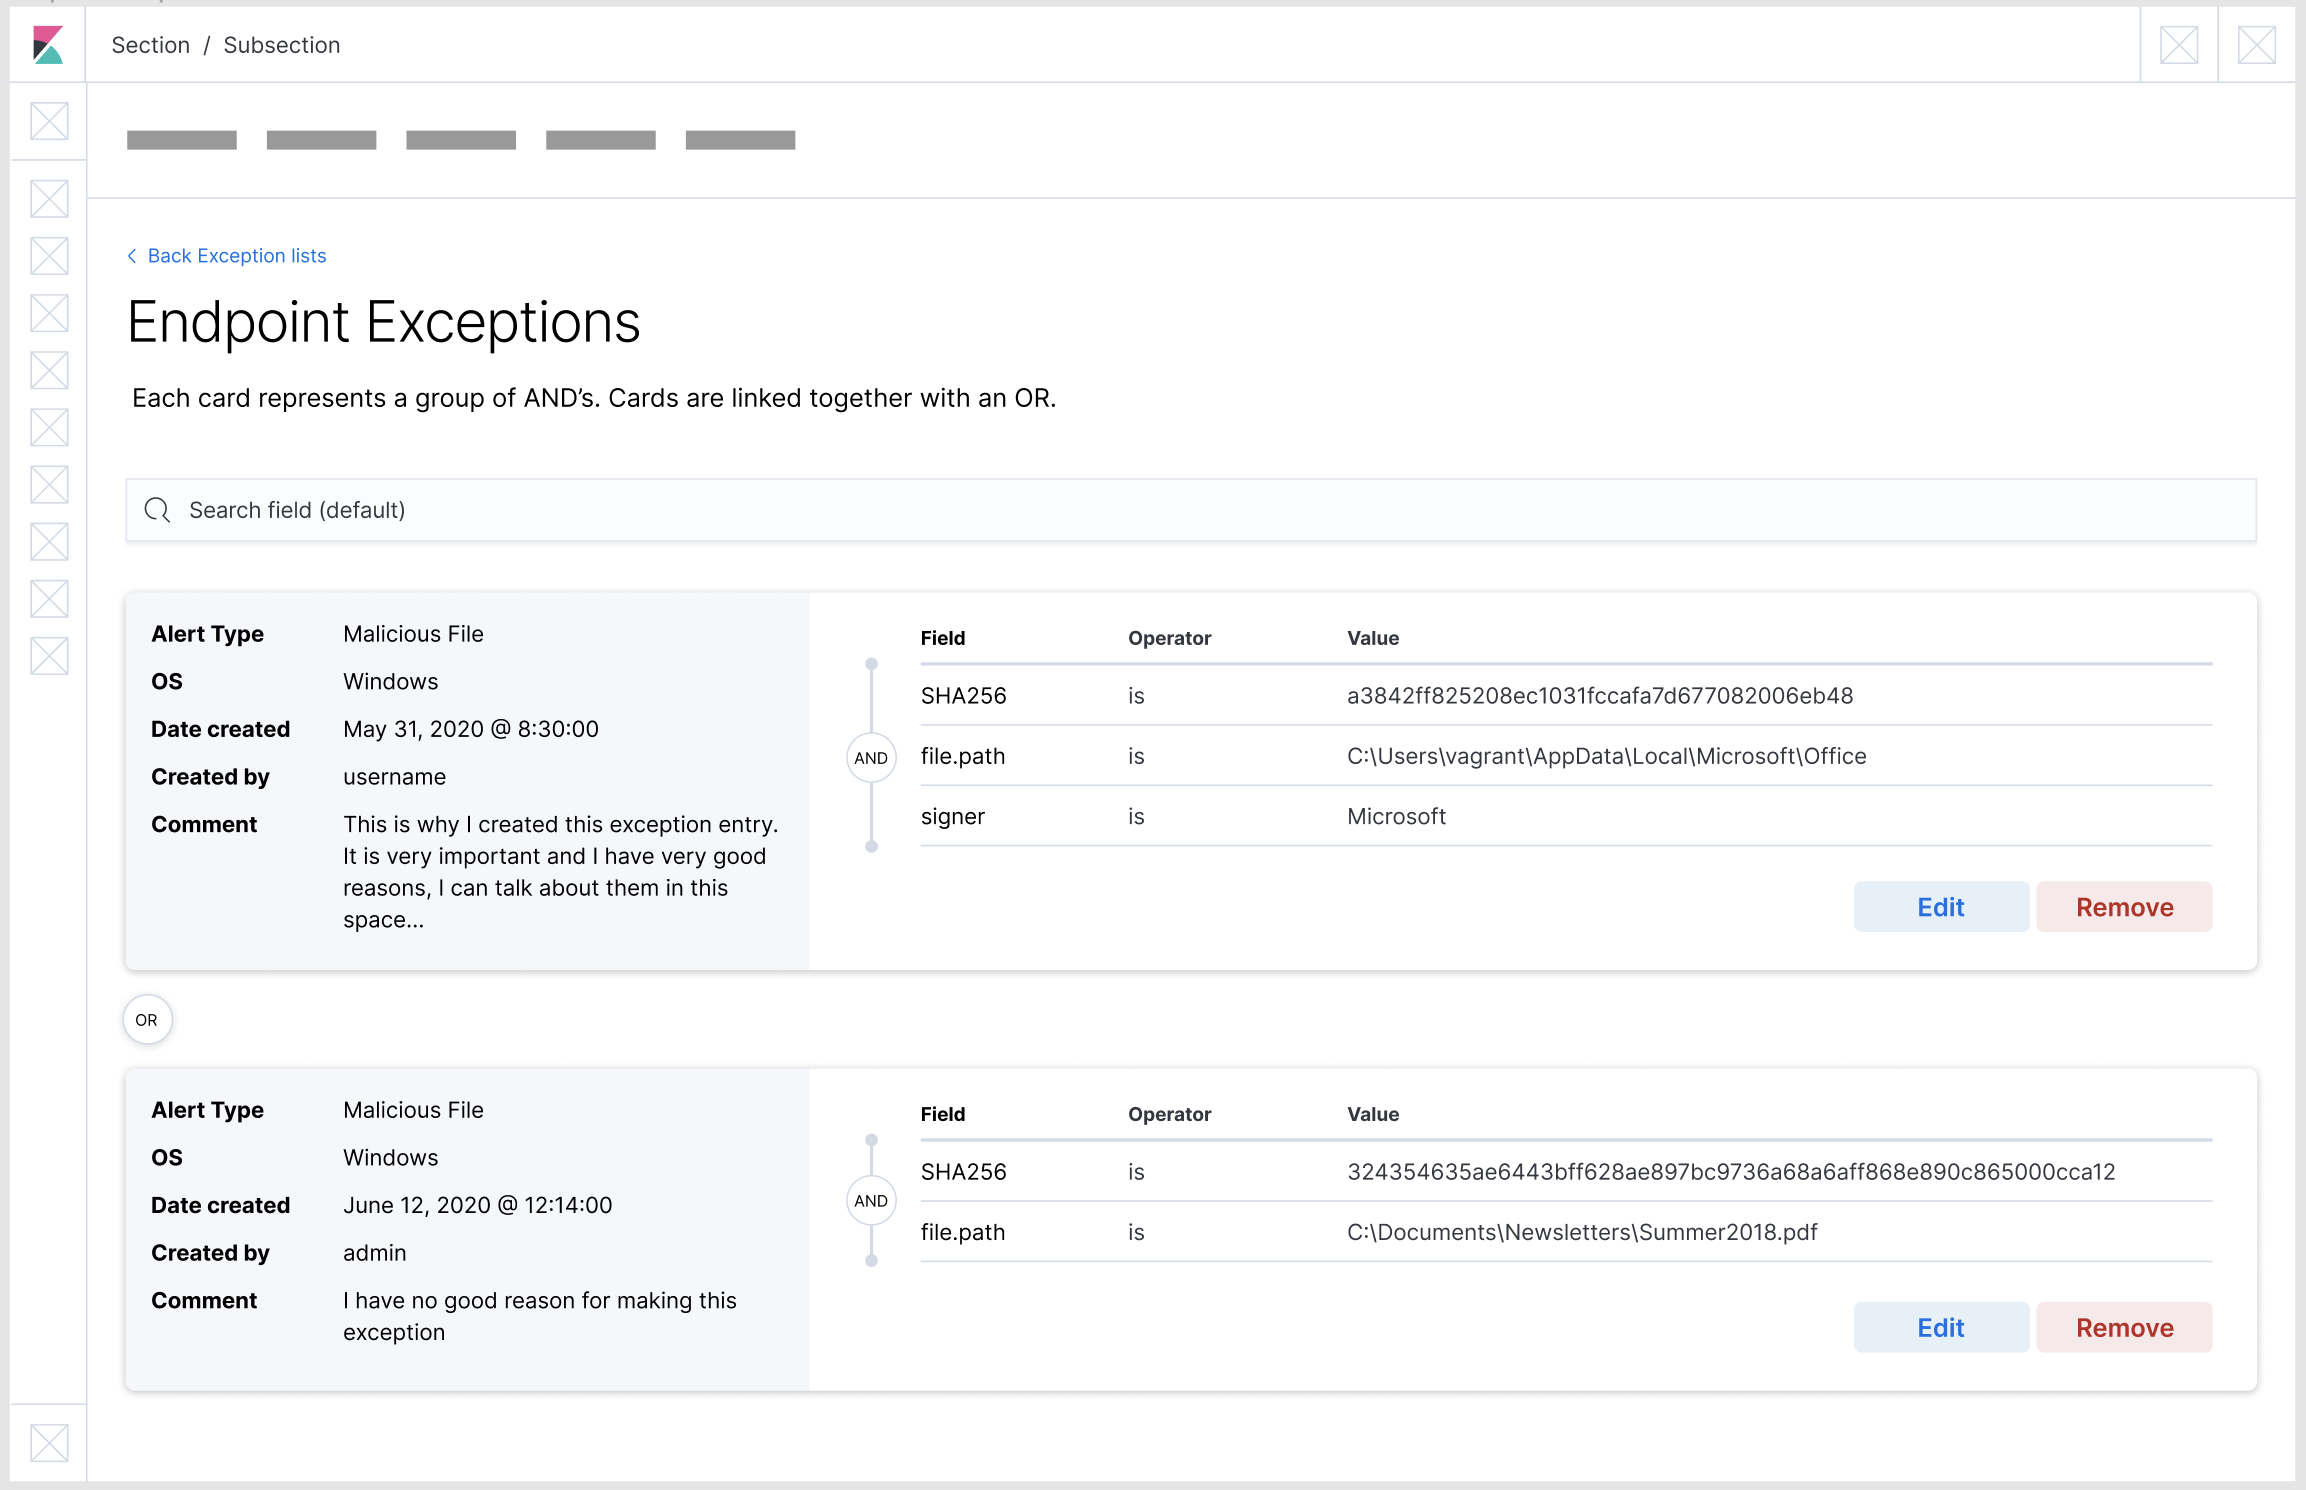2306x1490 pixels.
Task: Click the rightmost icon in the top bar
Action: coord(2256,44)
